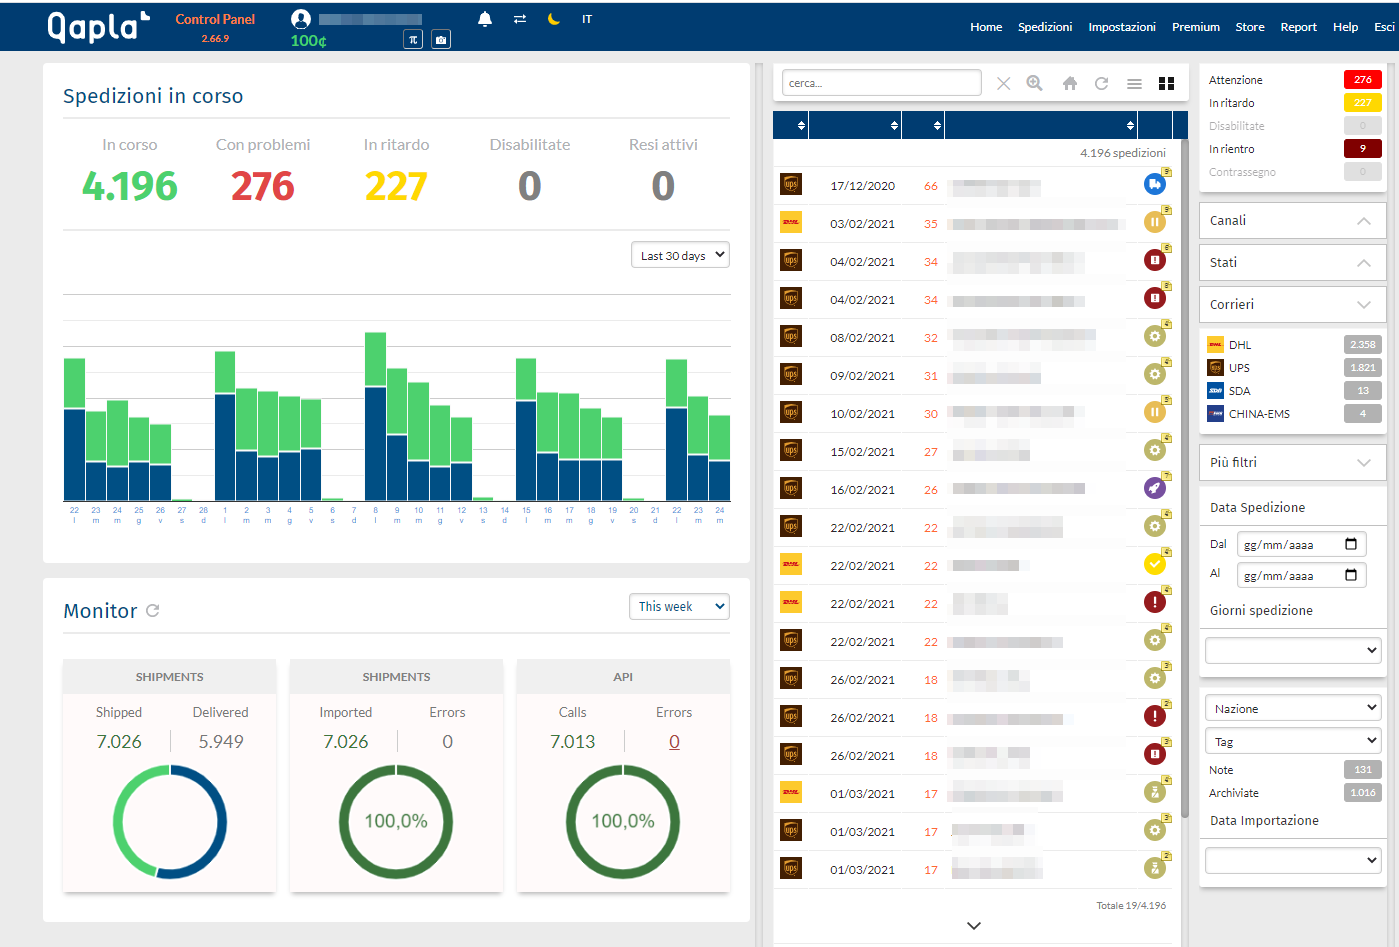Open the Impostazioni menu
Viewport: 1399px width, 947px height.
pos(1122,27)
